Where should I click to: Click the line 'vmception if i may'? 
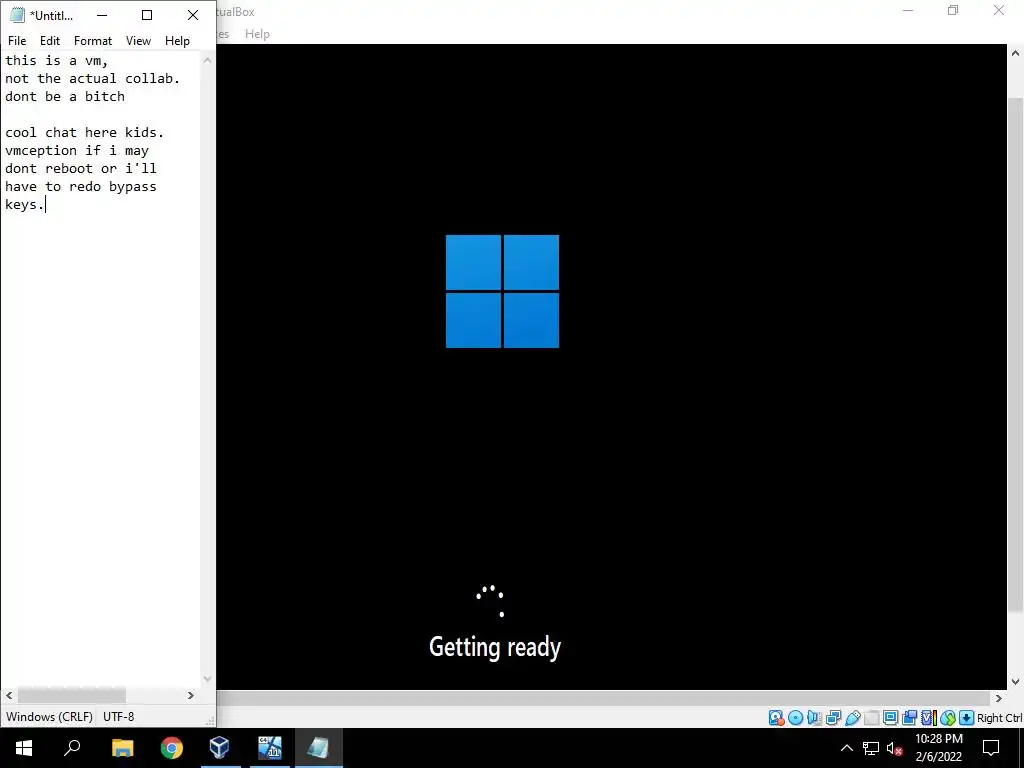pyautogui.click(x=77, y=150)
